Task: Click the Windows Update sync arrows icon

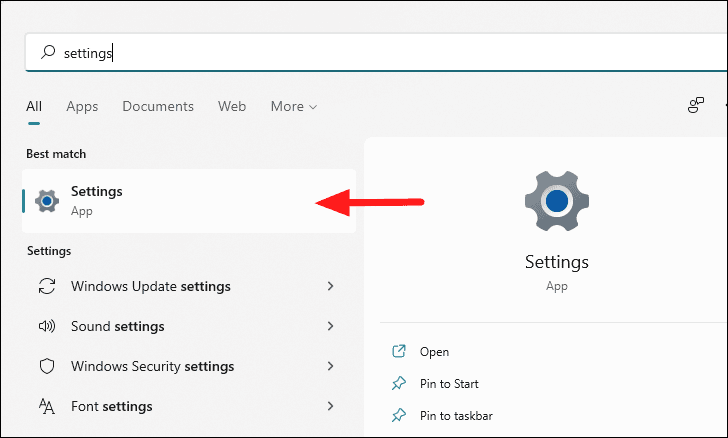Action: click(x=47, y=286)
